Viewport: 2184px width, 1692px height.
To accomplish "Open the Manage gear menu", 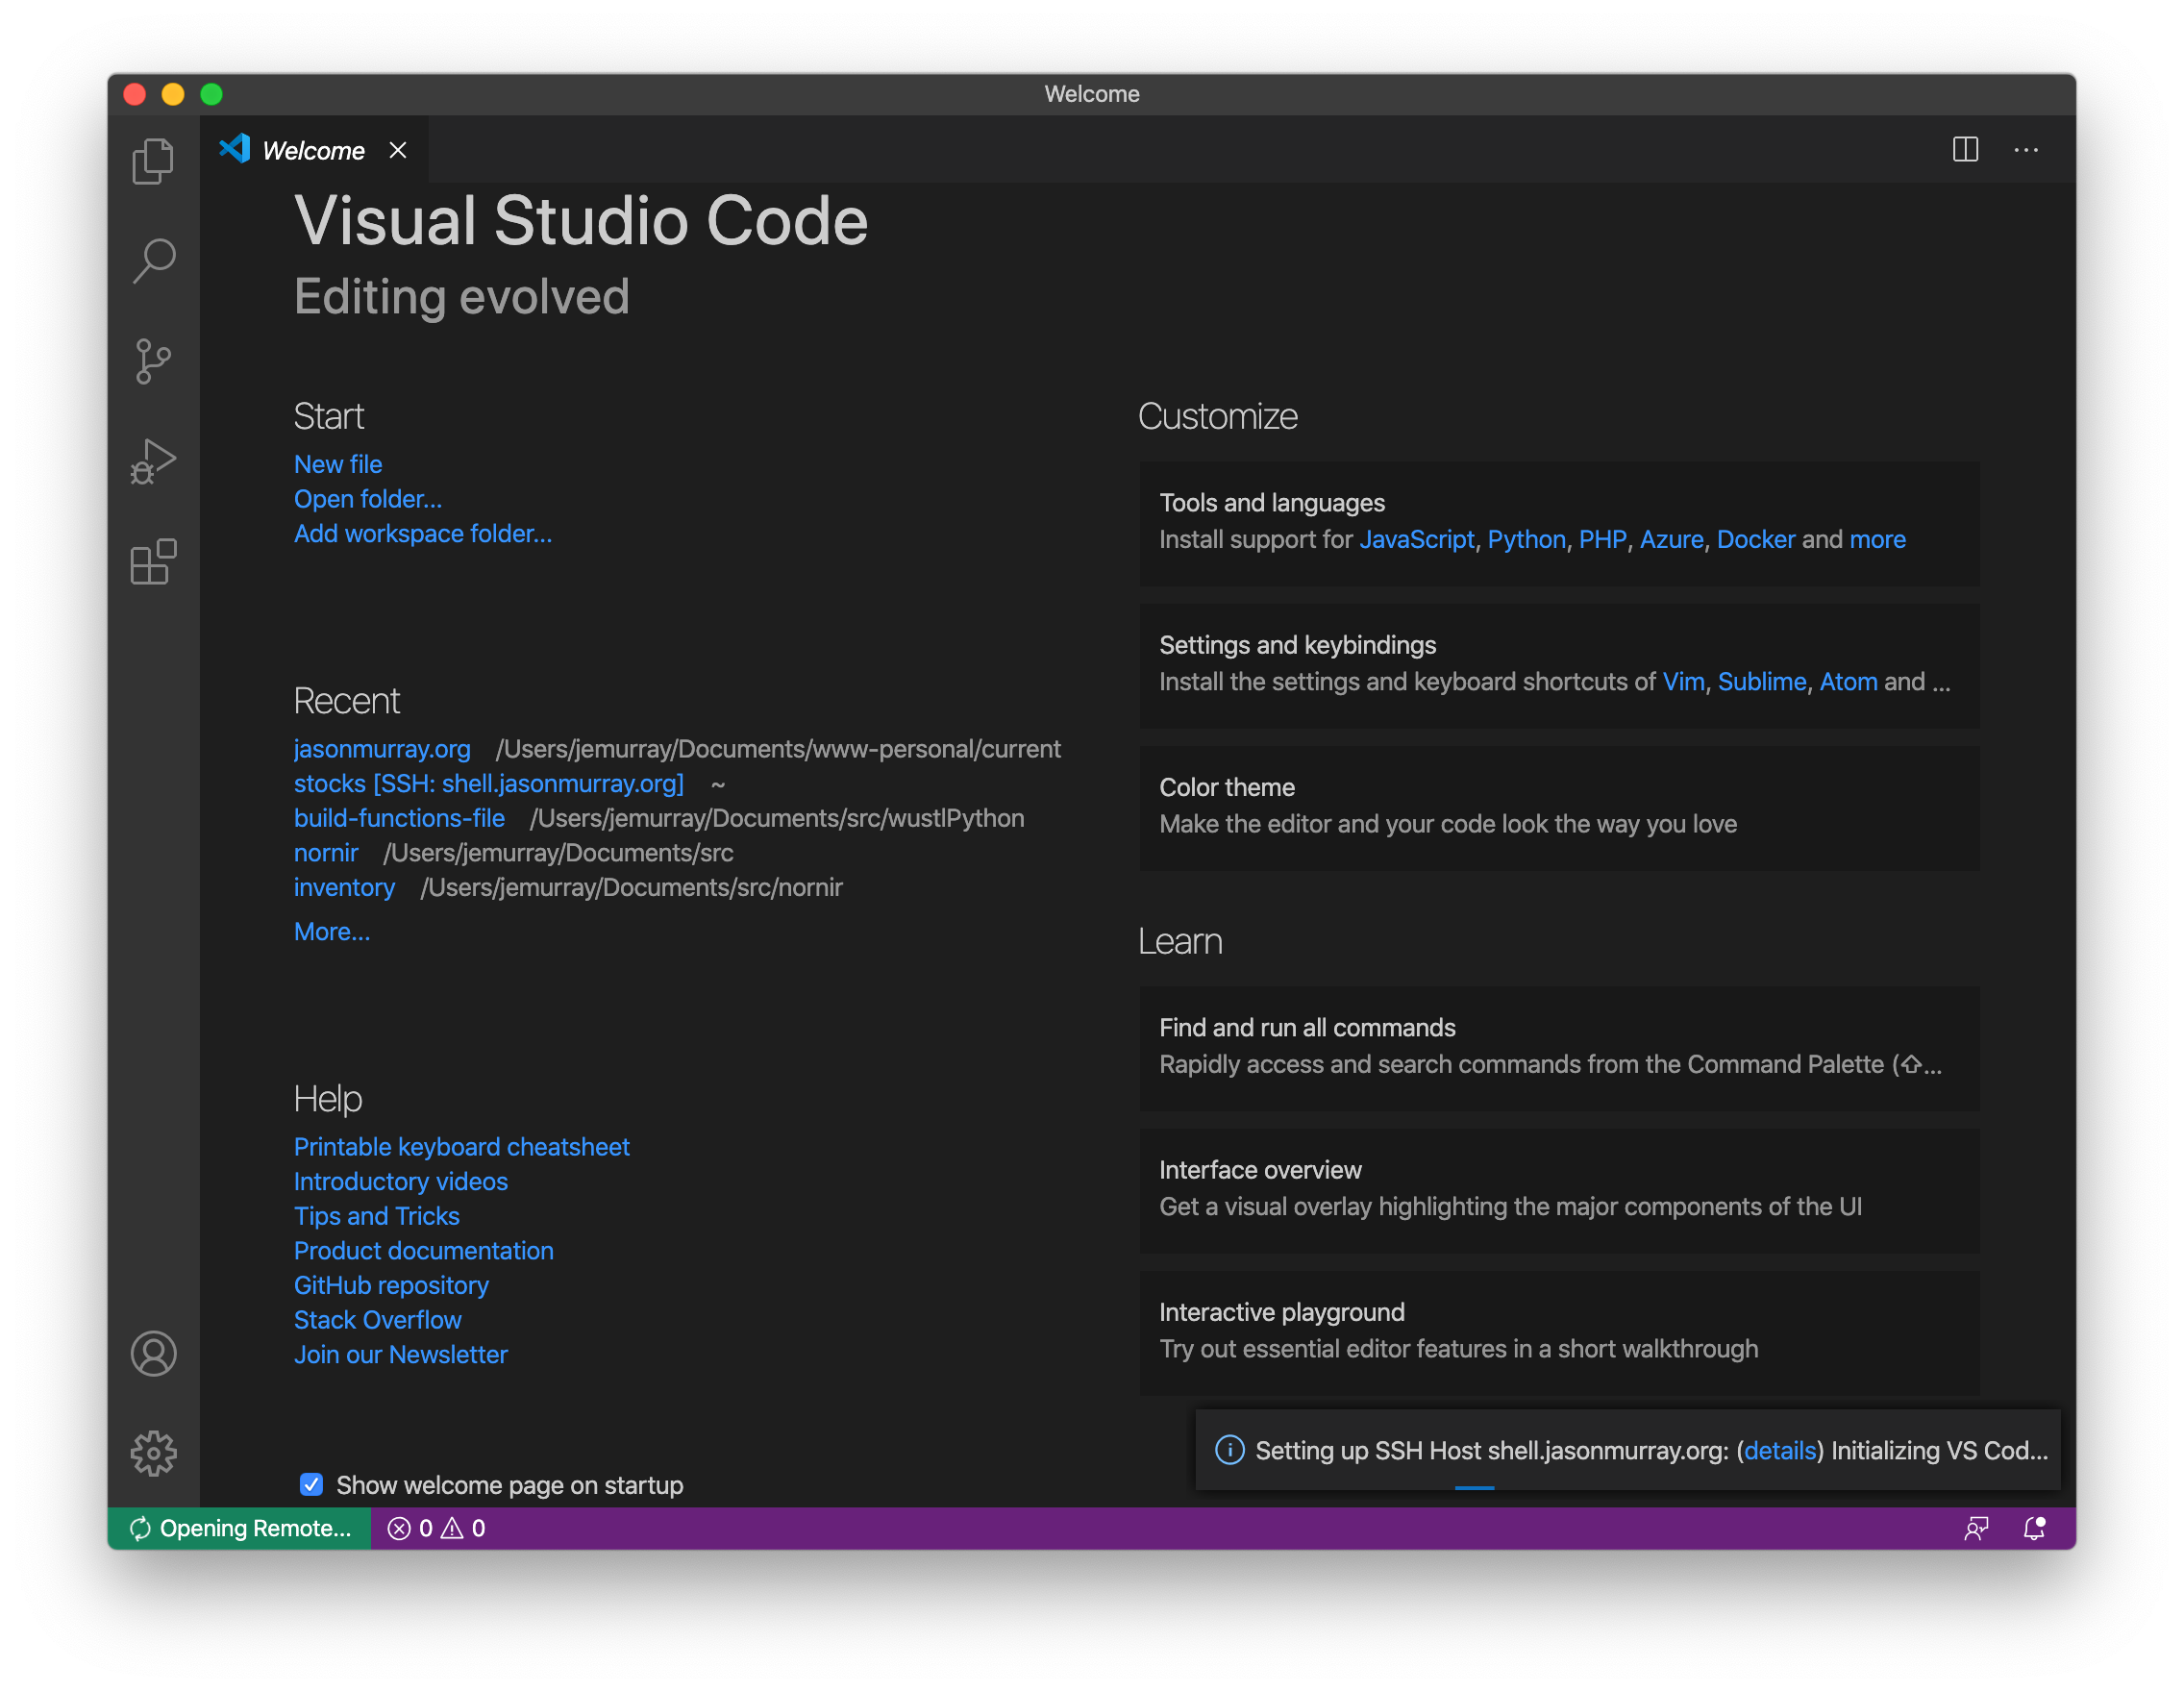I will coord(154,1453).
